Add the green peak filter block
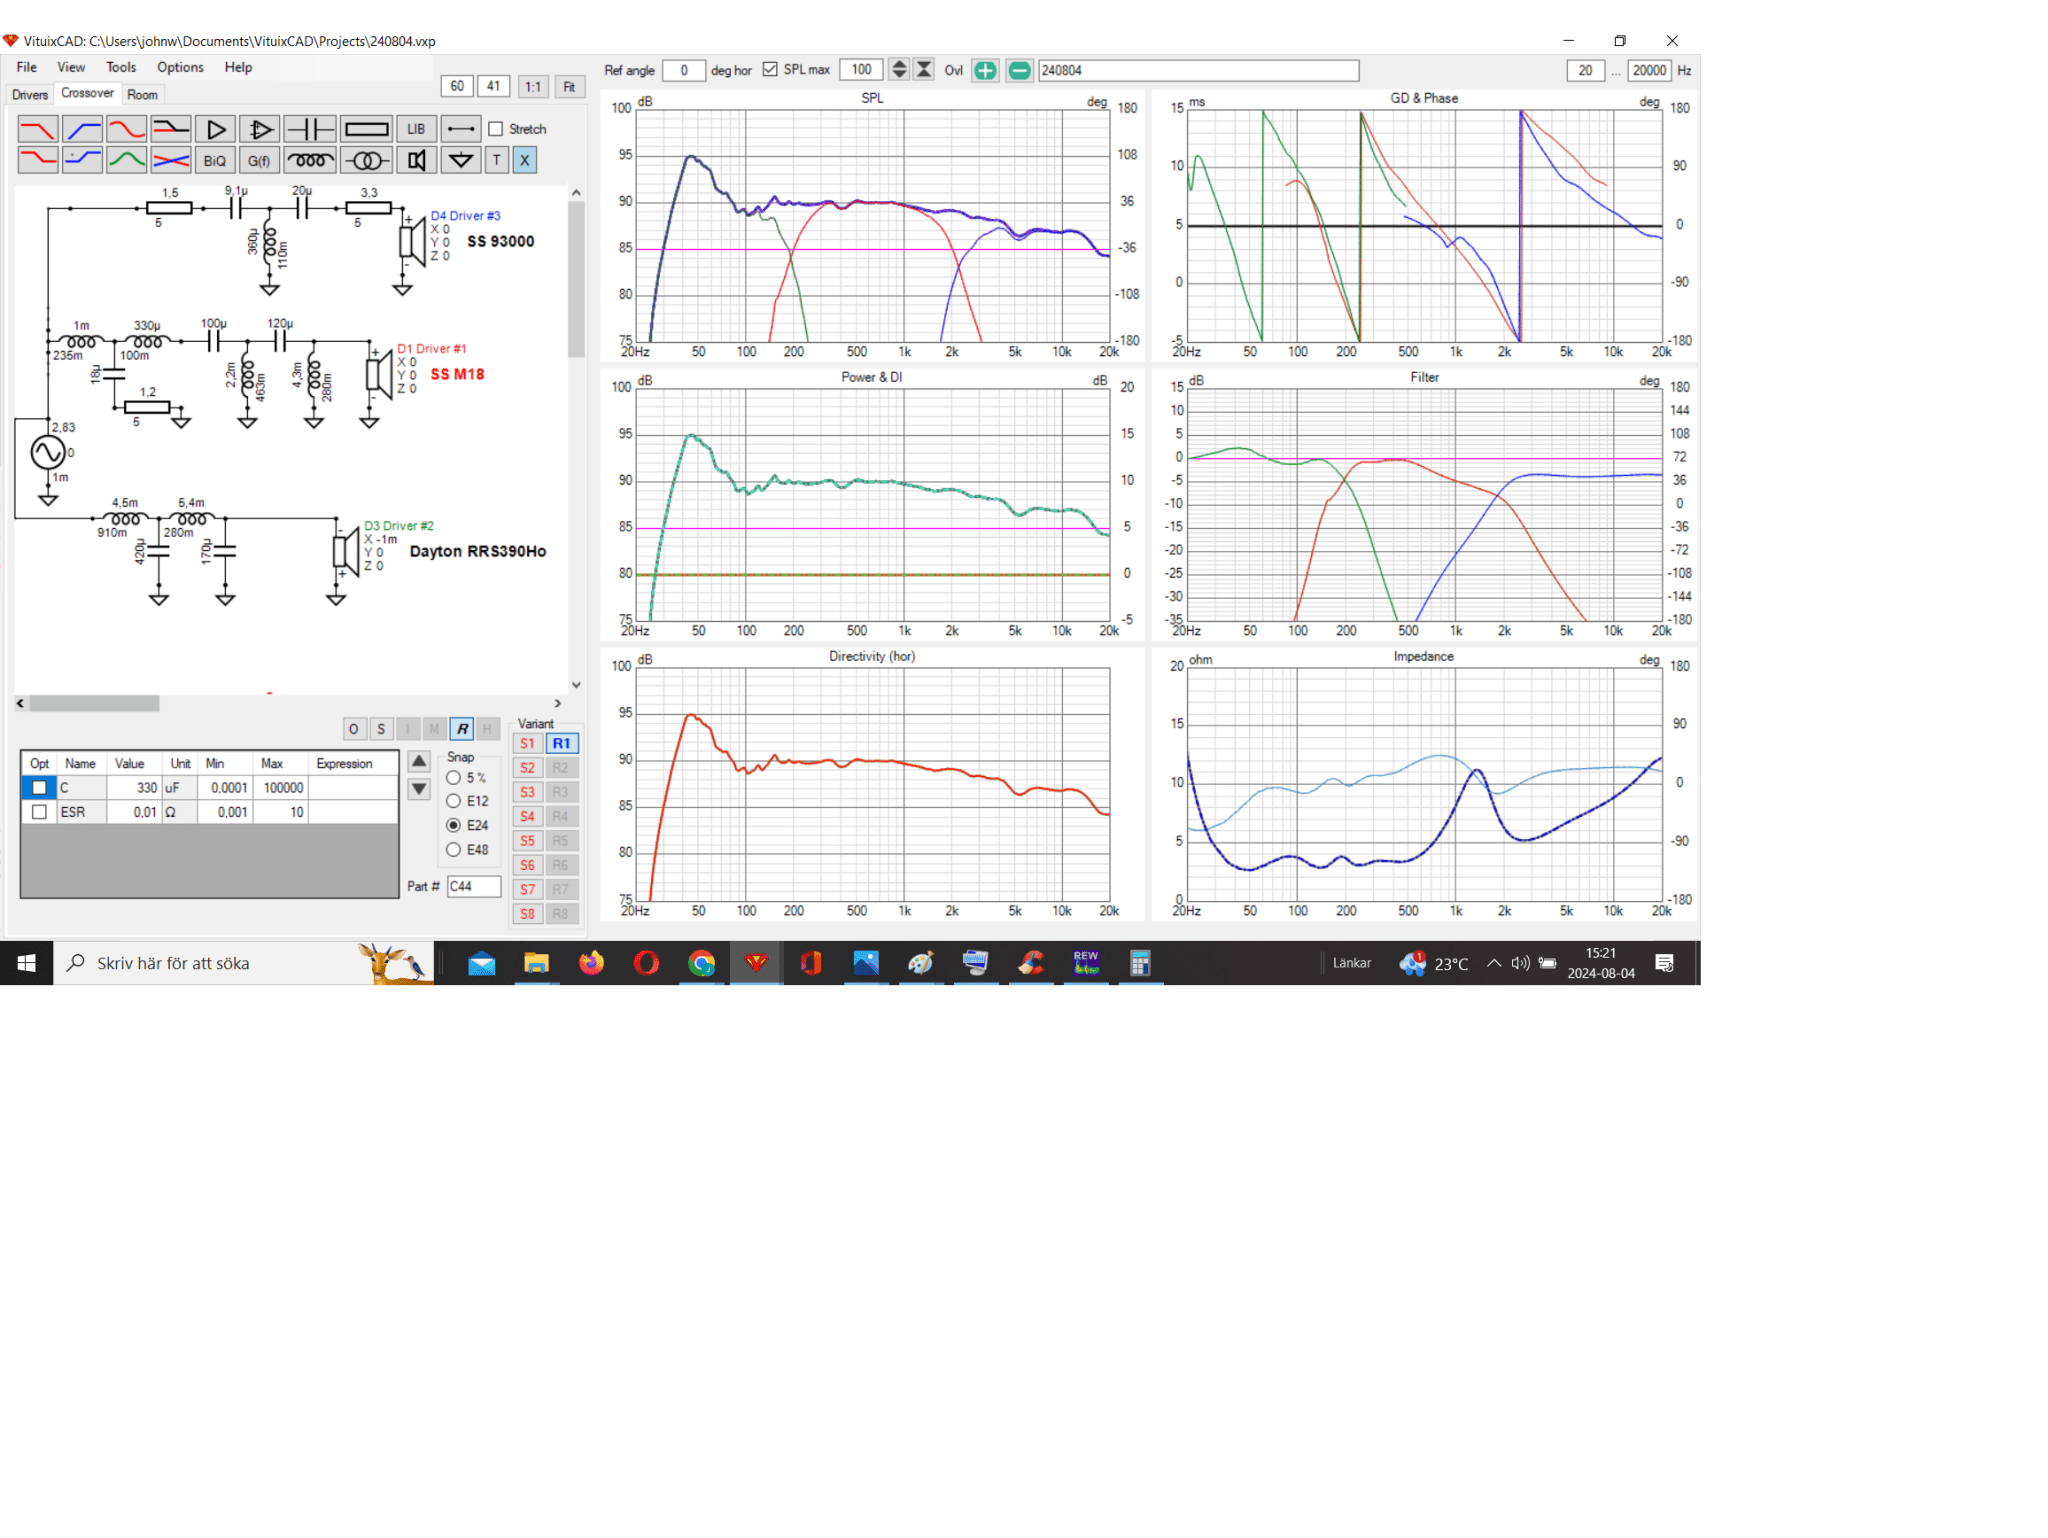2048x1538 pixels. [x=127, y=160]
